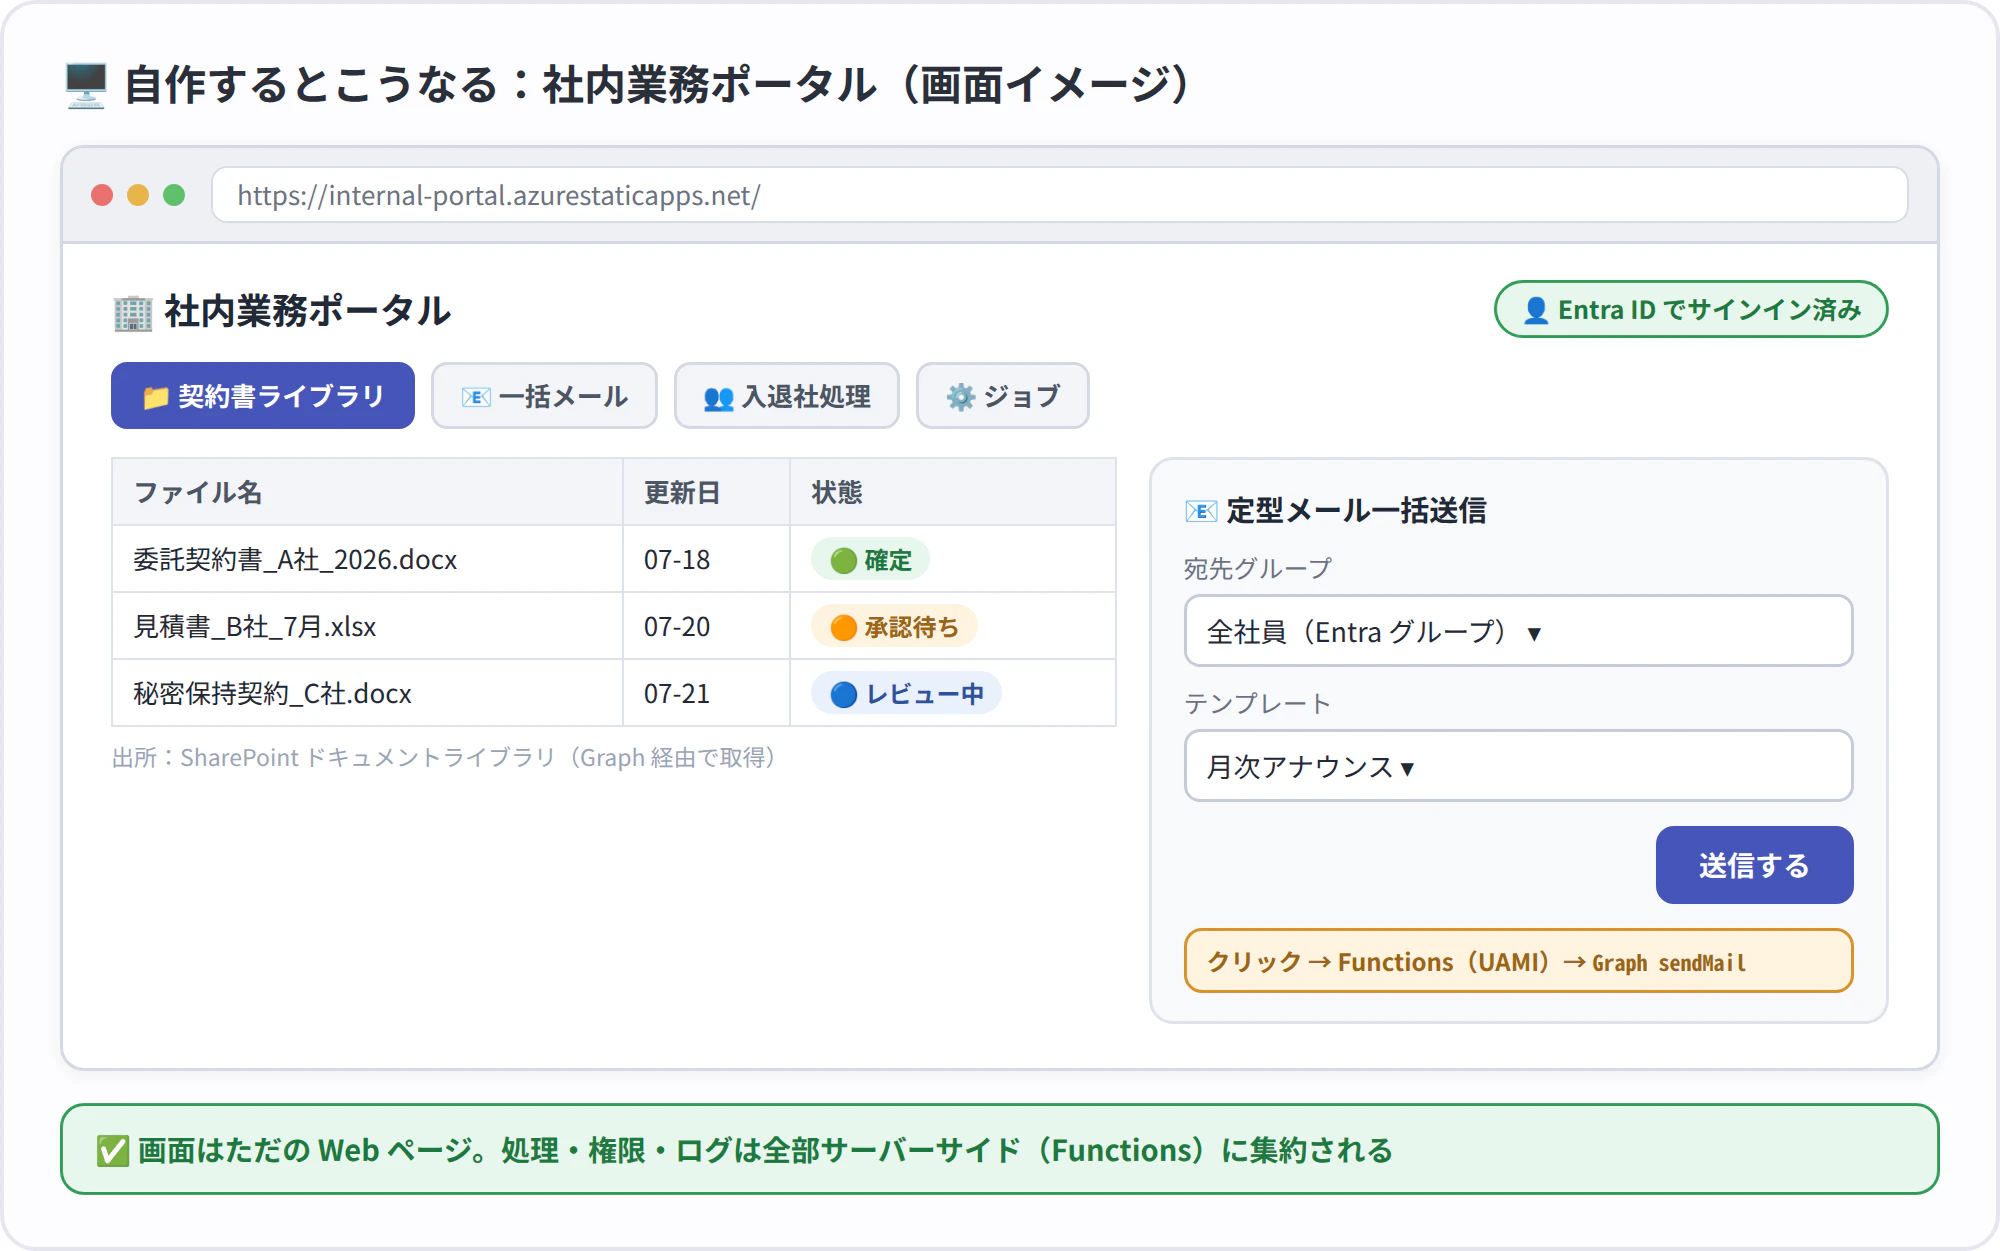2000x1251 pixels.
Task: Click the blue dot of レビュー中 status
Action: click(843, 694)
